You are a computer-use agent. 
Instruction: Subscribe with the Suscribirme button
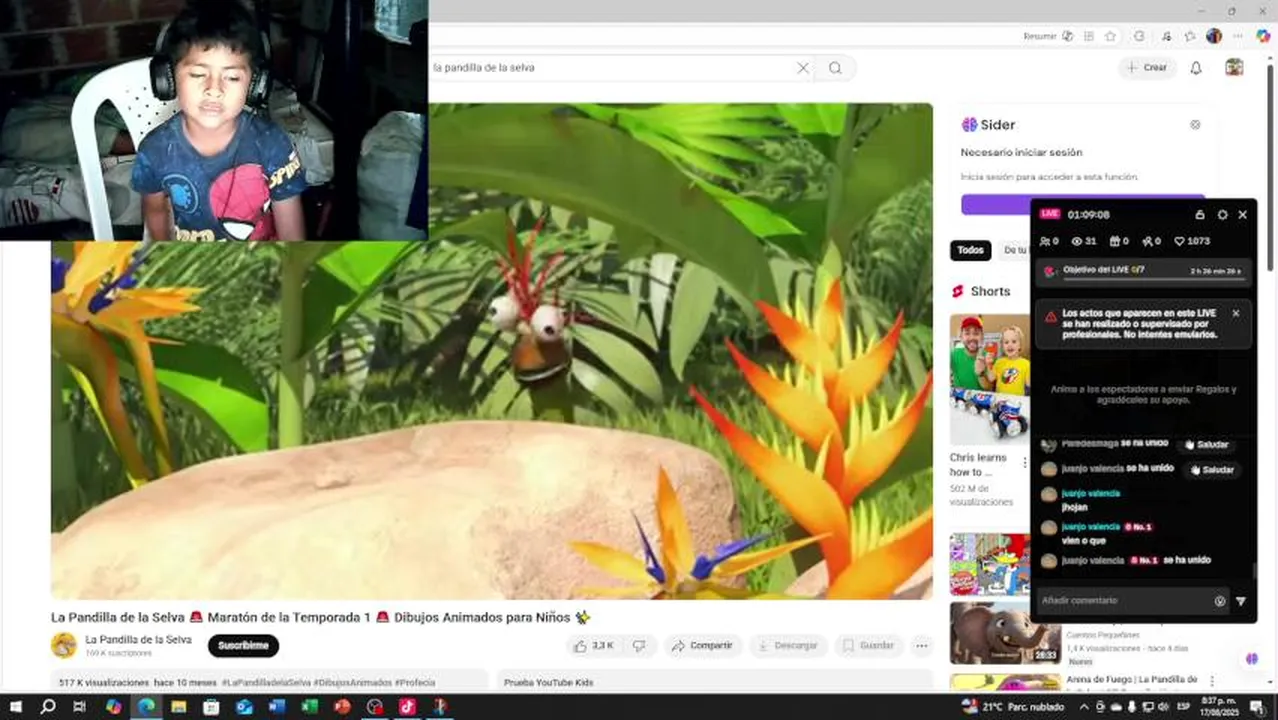tap(243, 646)
